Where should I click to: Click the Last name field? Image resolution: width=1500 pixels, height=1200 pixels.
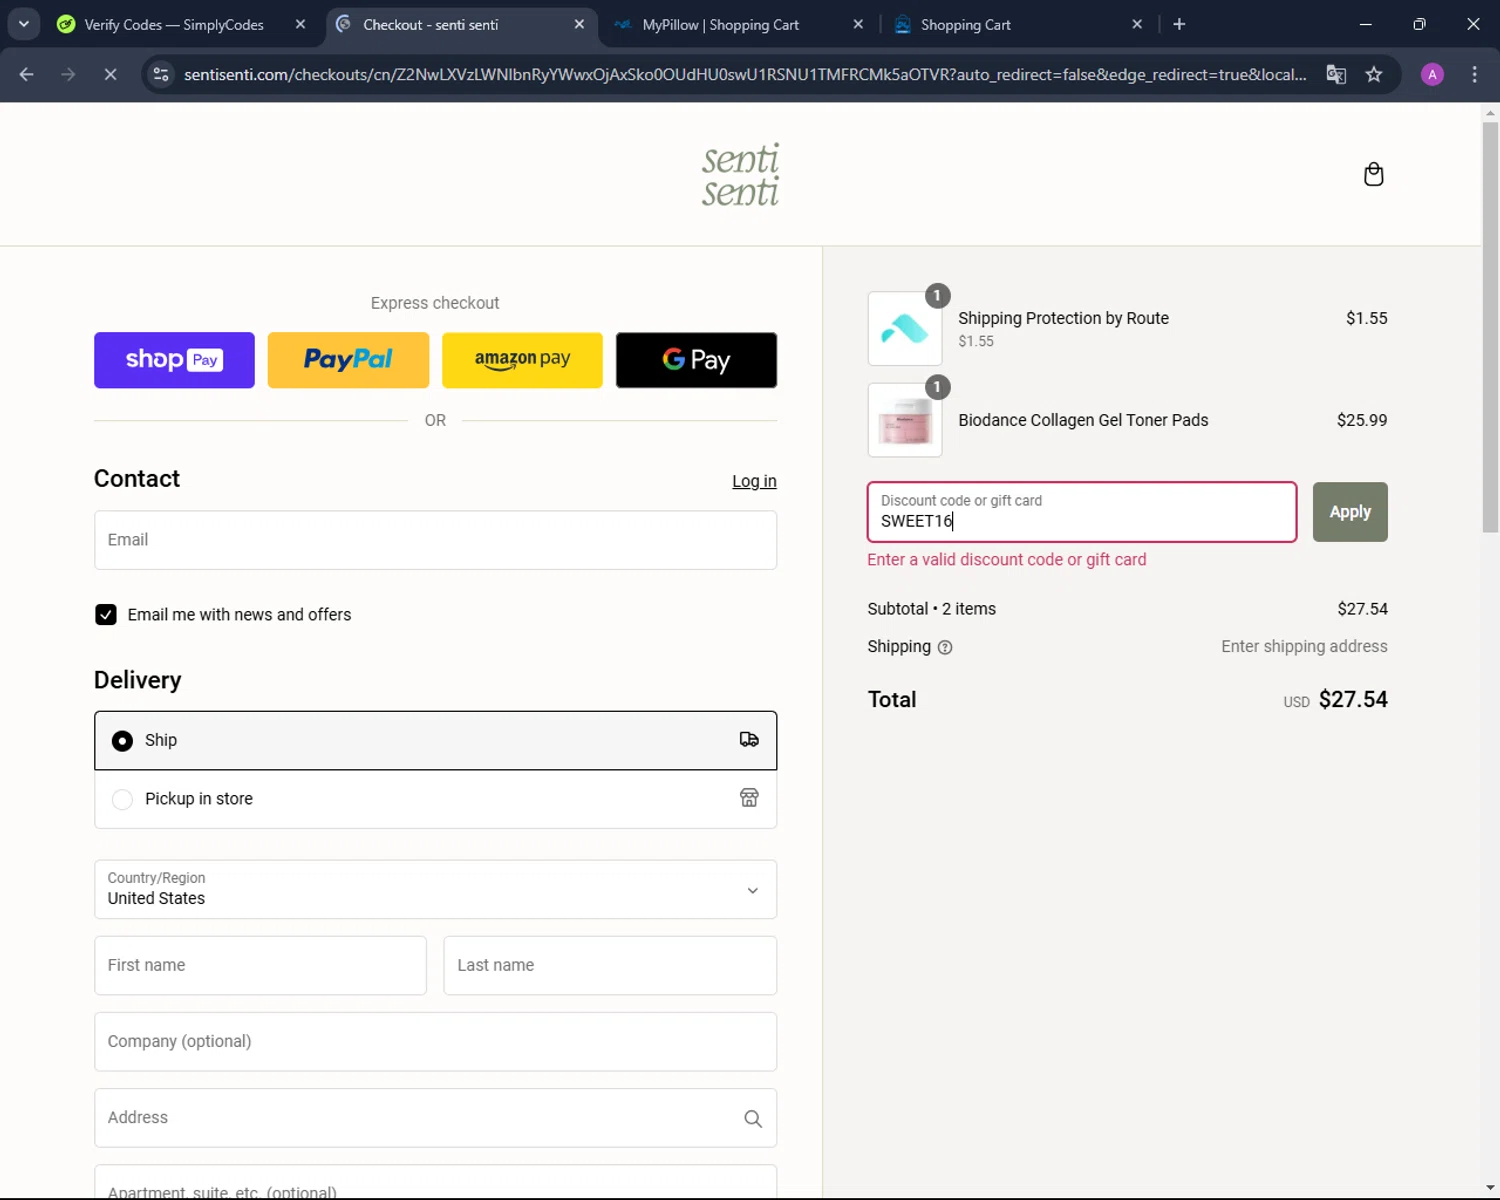coord(610,965)
